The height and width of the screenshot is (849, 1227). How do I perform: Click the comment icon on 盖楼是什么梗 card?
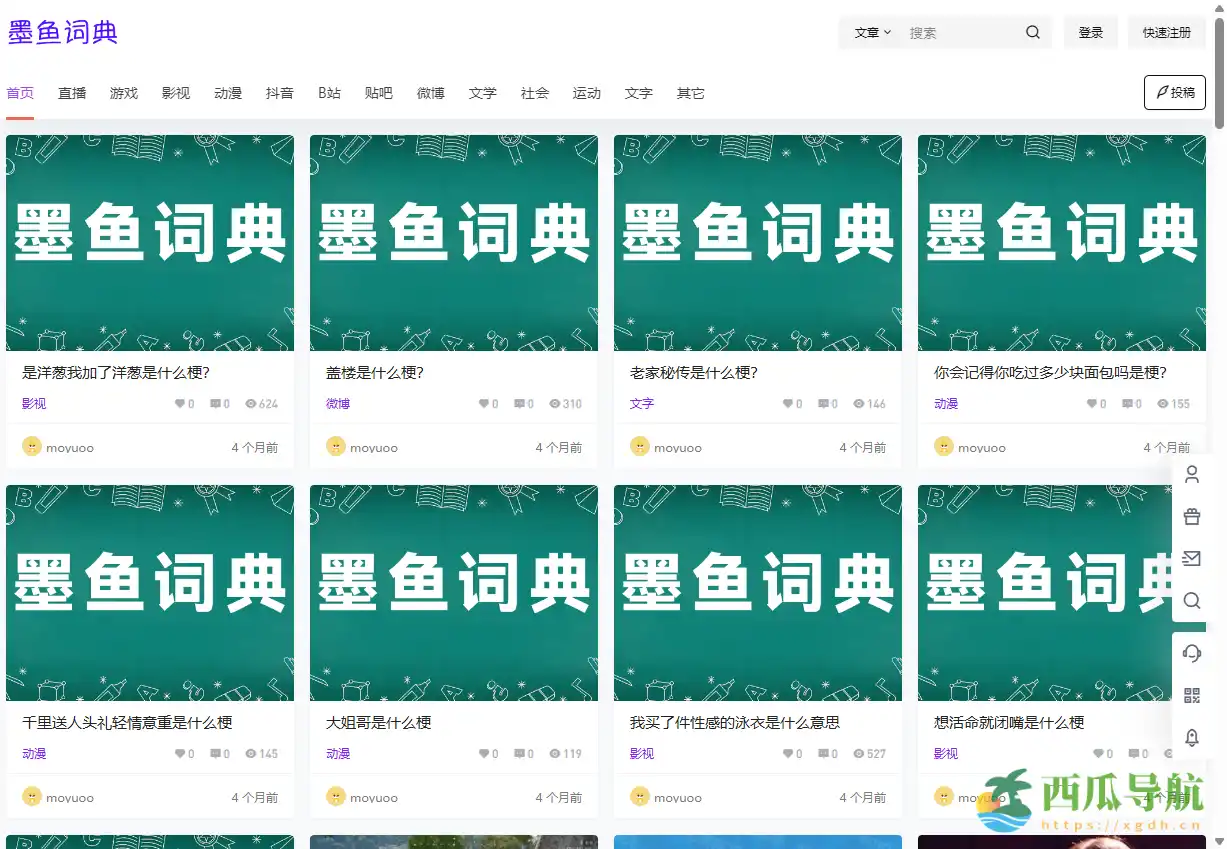point(518,404)
